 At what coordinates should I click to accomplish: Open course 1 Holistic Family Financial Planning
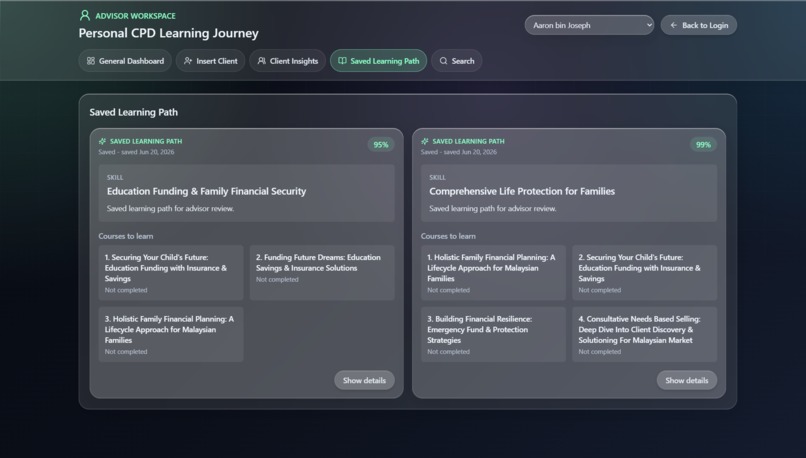point(493,272)
